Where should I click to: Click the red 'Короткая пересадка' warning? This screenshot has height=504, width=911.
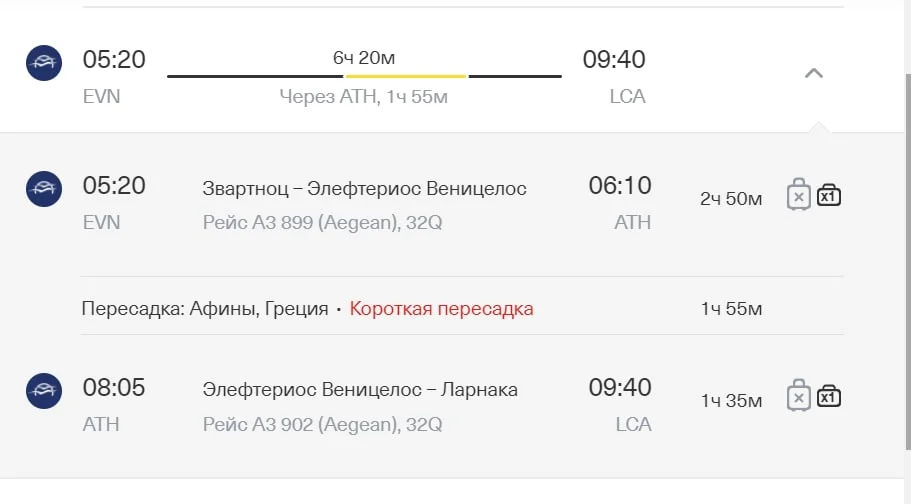click(x=441, y=309)
